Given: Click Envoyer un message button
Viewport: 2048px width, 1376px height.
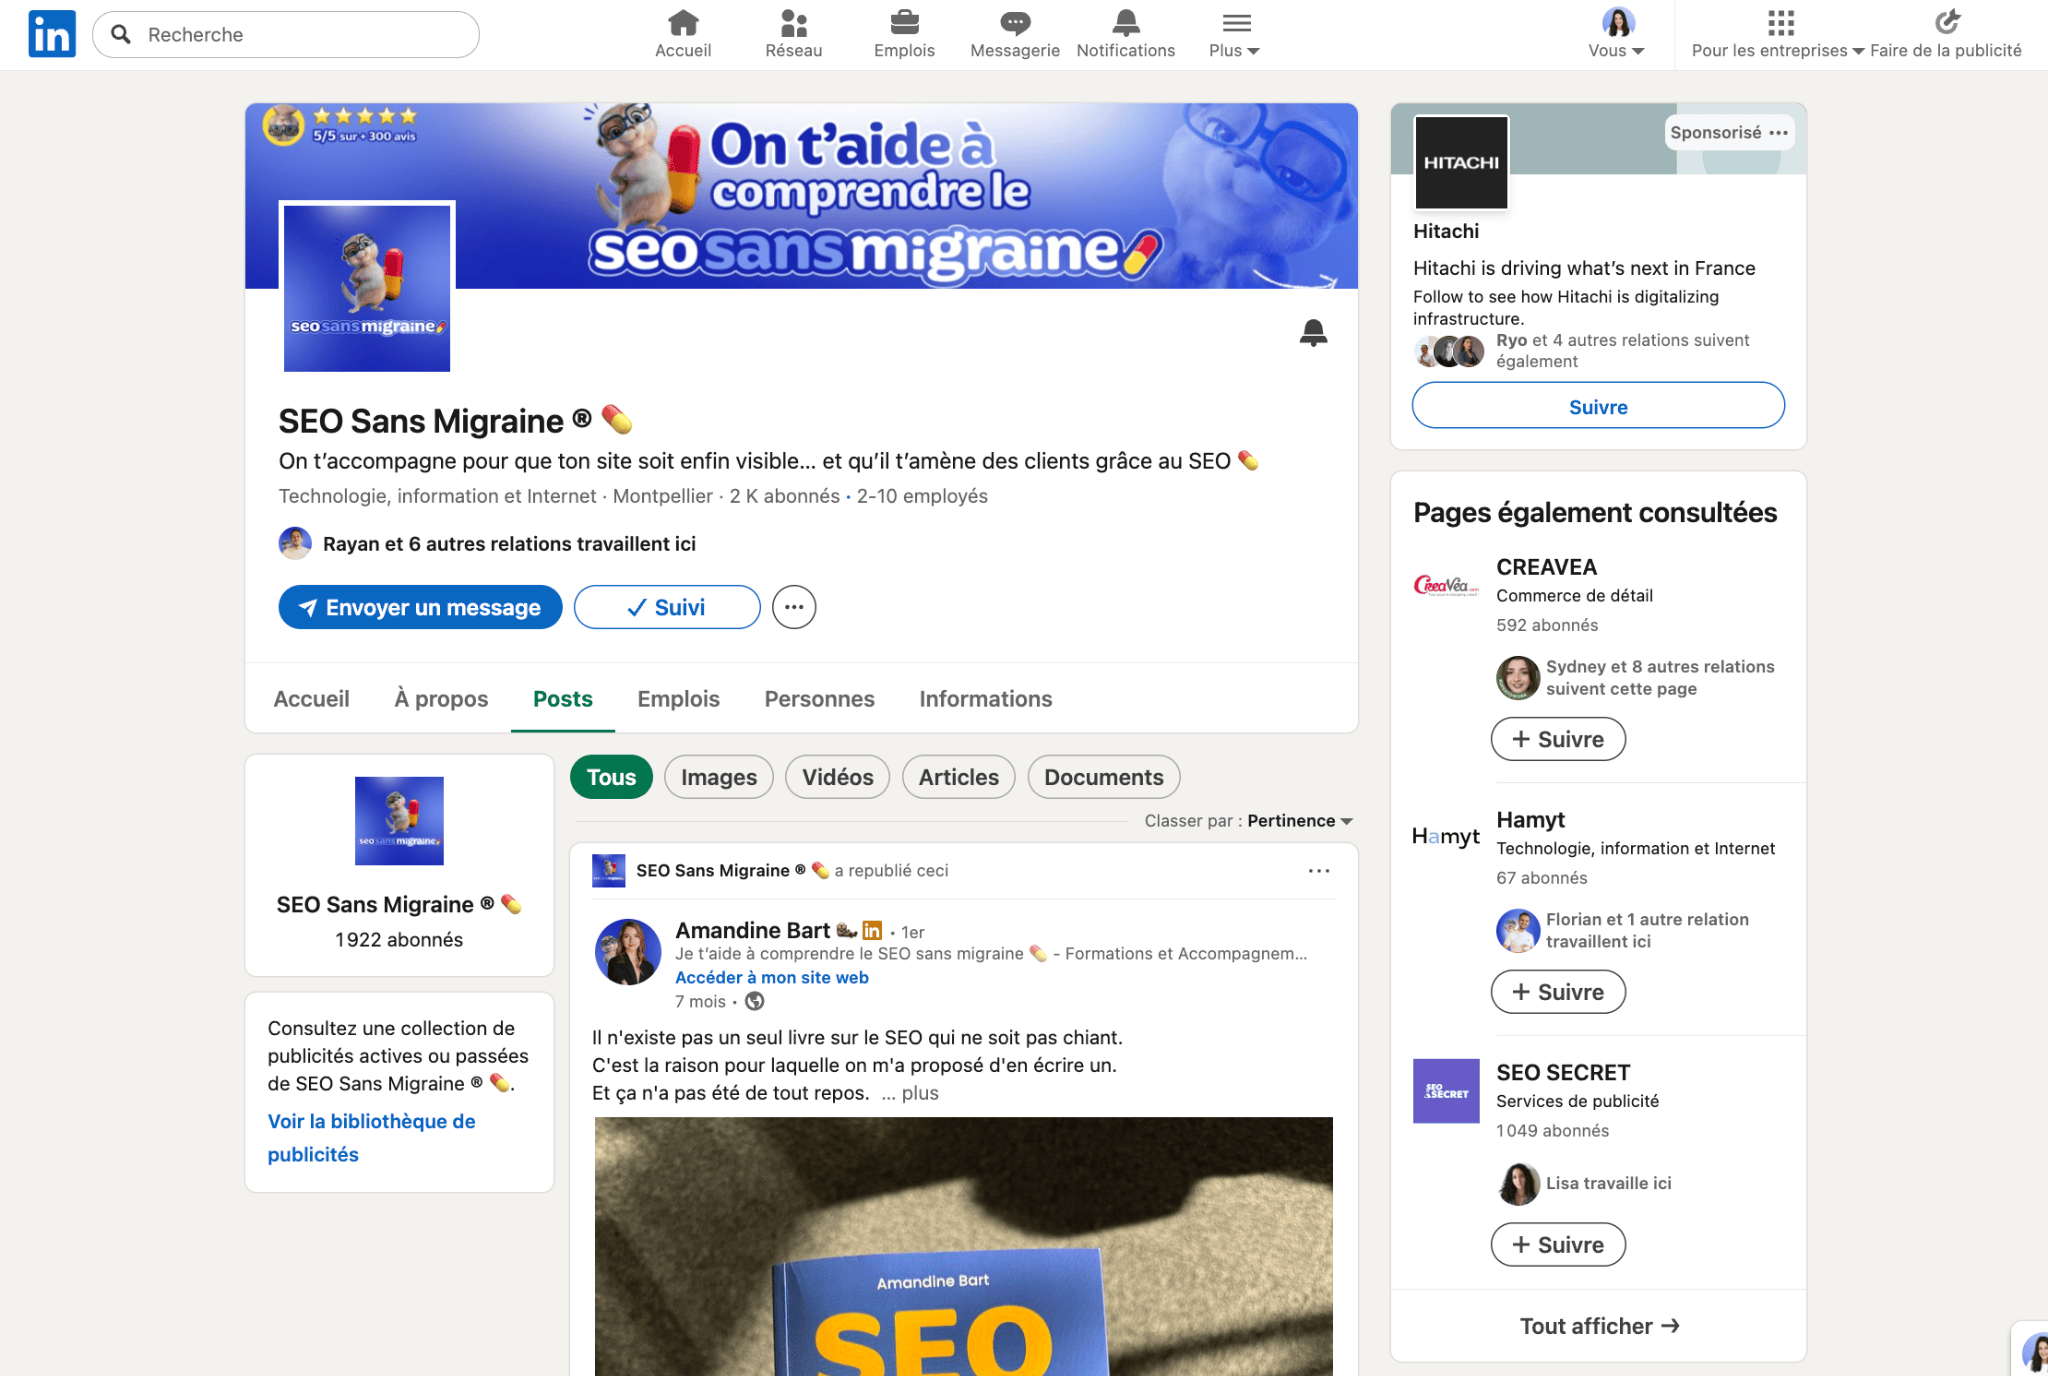Looking at the screenshot, I should pos(420,607).
